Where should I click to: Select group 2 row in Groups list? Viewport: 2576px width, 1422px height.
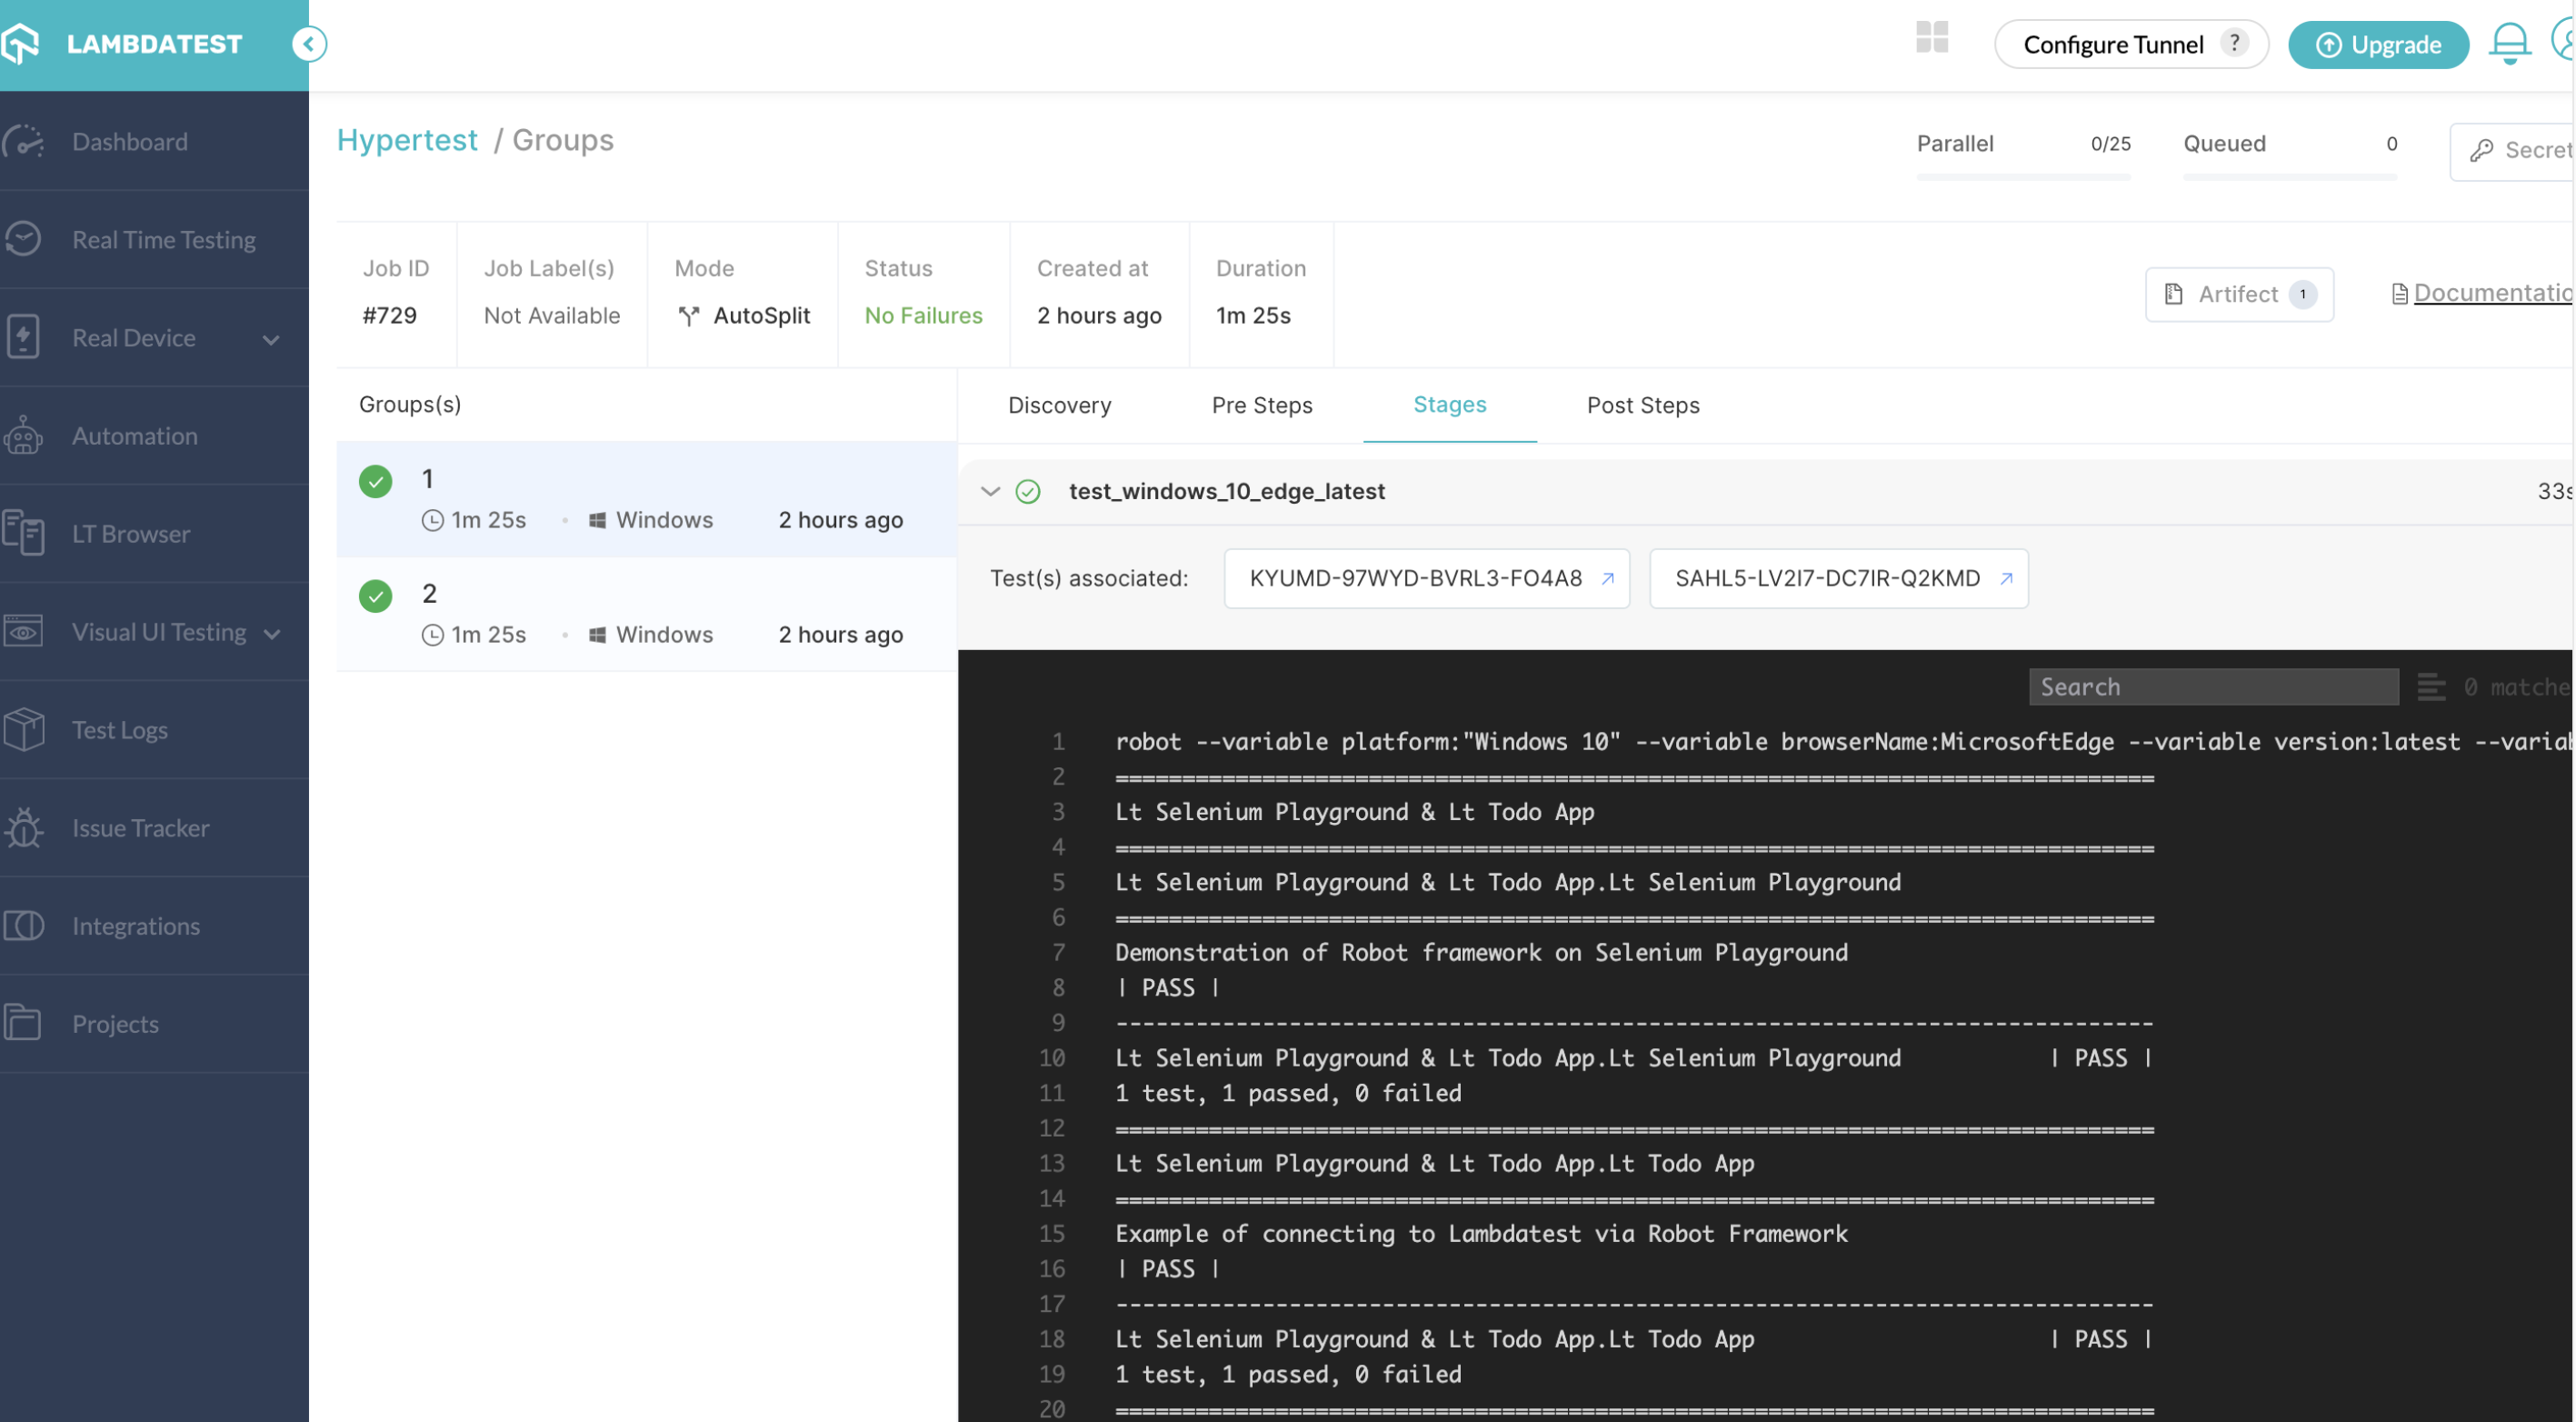point(647,614)
